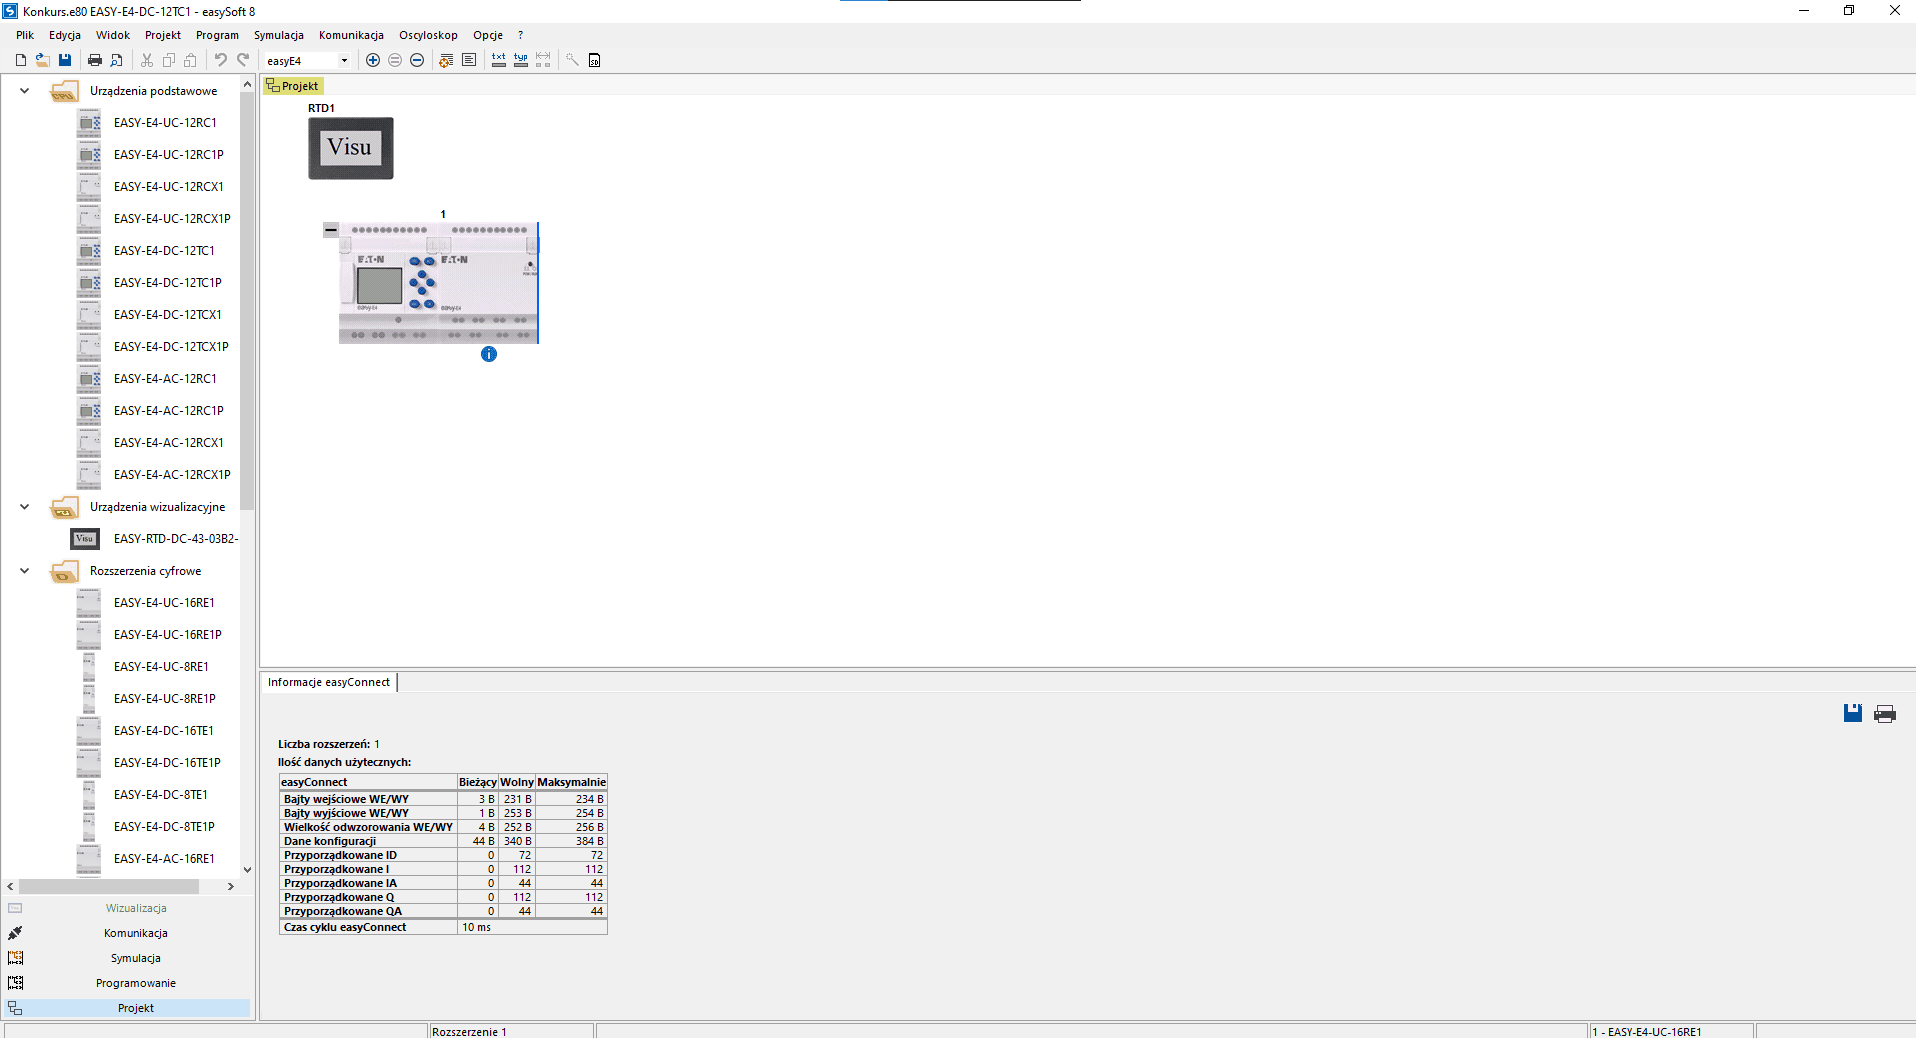Click the SD card icon in toolbar
1916x1038 pixels.
click(x=594, y=60)
